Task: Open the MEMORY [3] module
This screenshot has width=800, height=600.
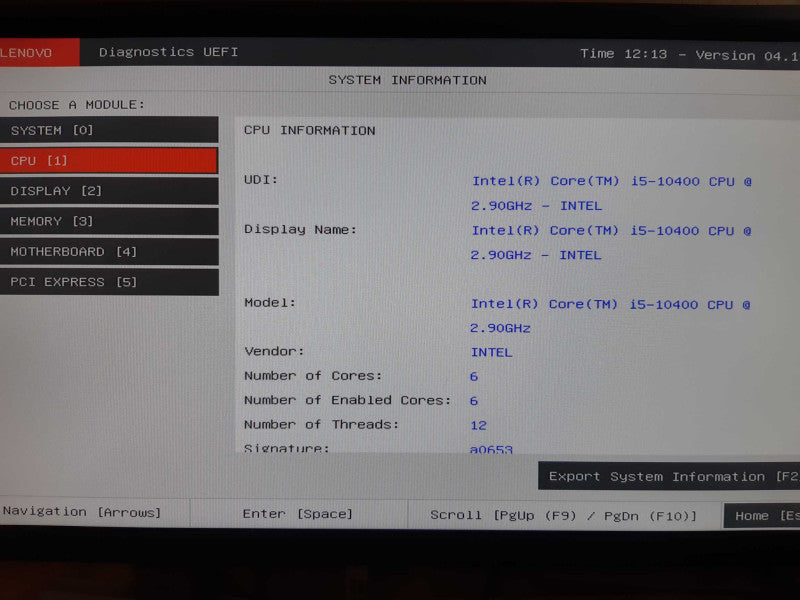Action: click(109, 221)
